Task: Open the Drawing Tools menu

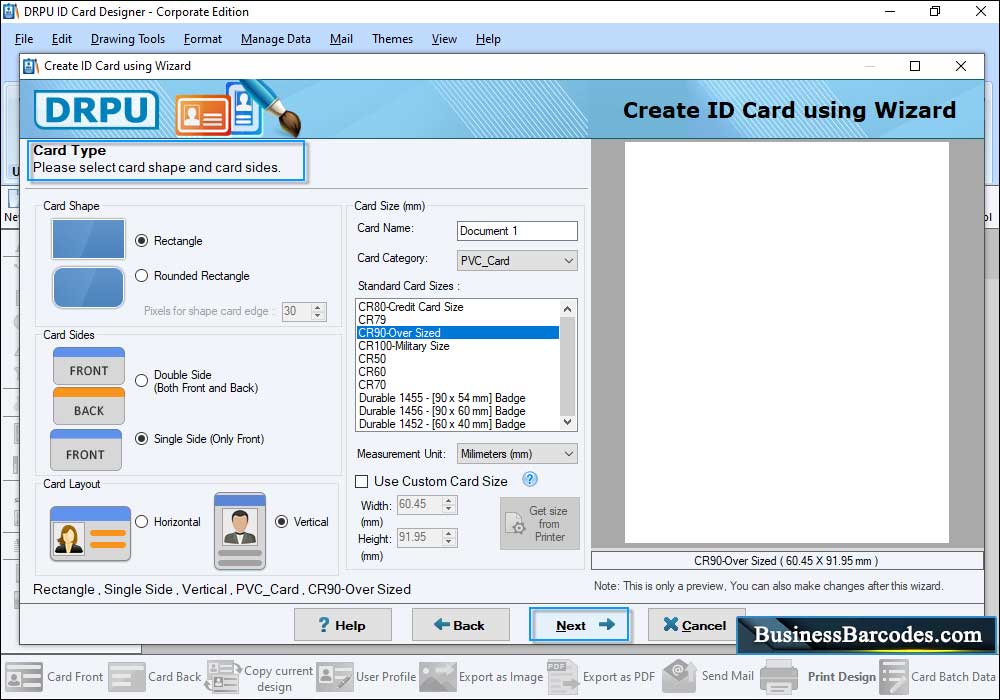Action: pos(128,39)
